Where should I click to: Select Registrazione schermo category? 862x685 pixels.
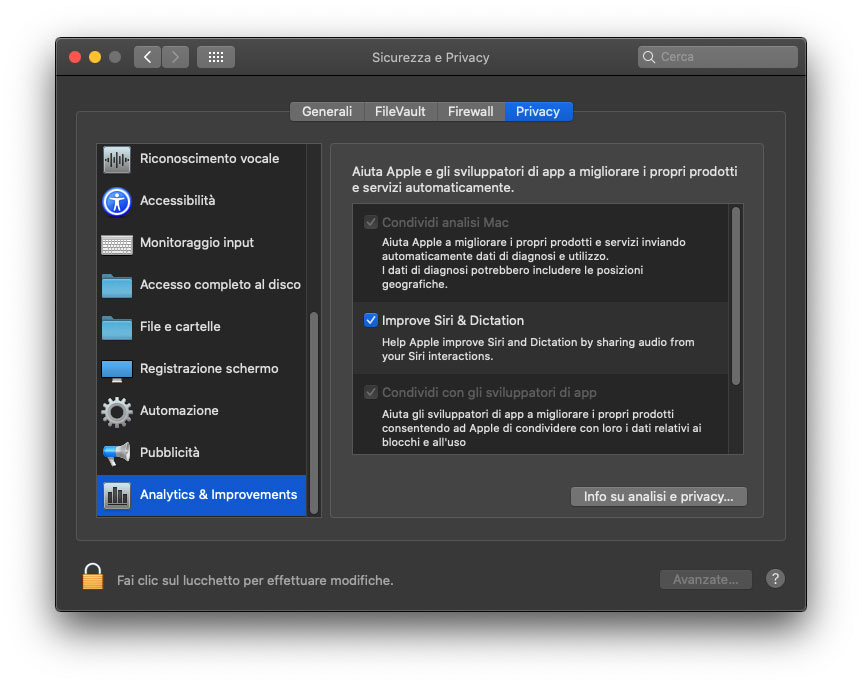[201, 368]
